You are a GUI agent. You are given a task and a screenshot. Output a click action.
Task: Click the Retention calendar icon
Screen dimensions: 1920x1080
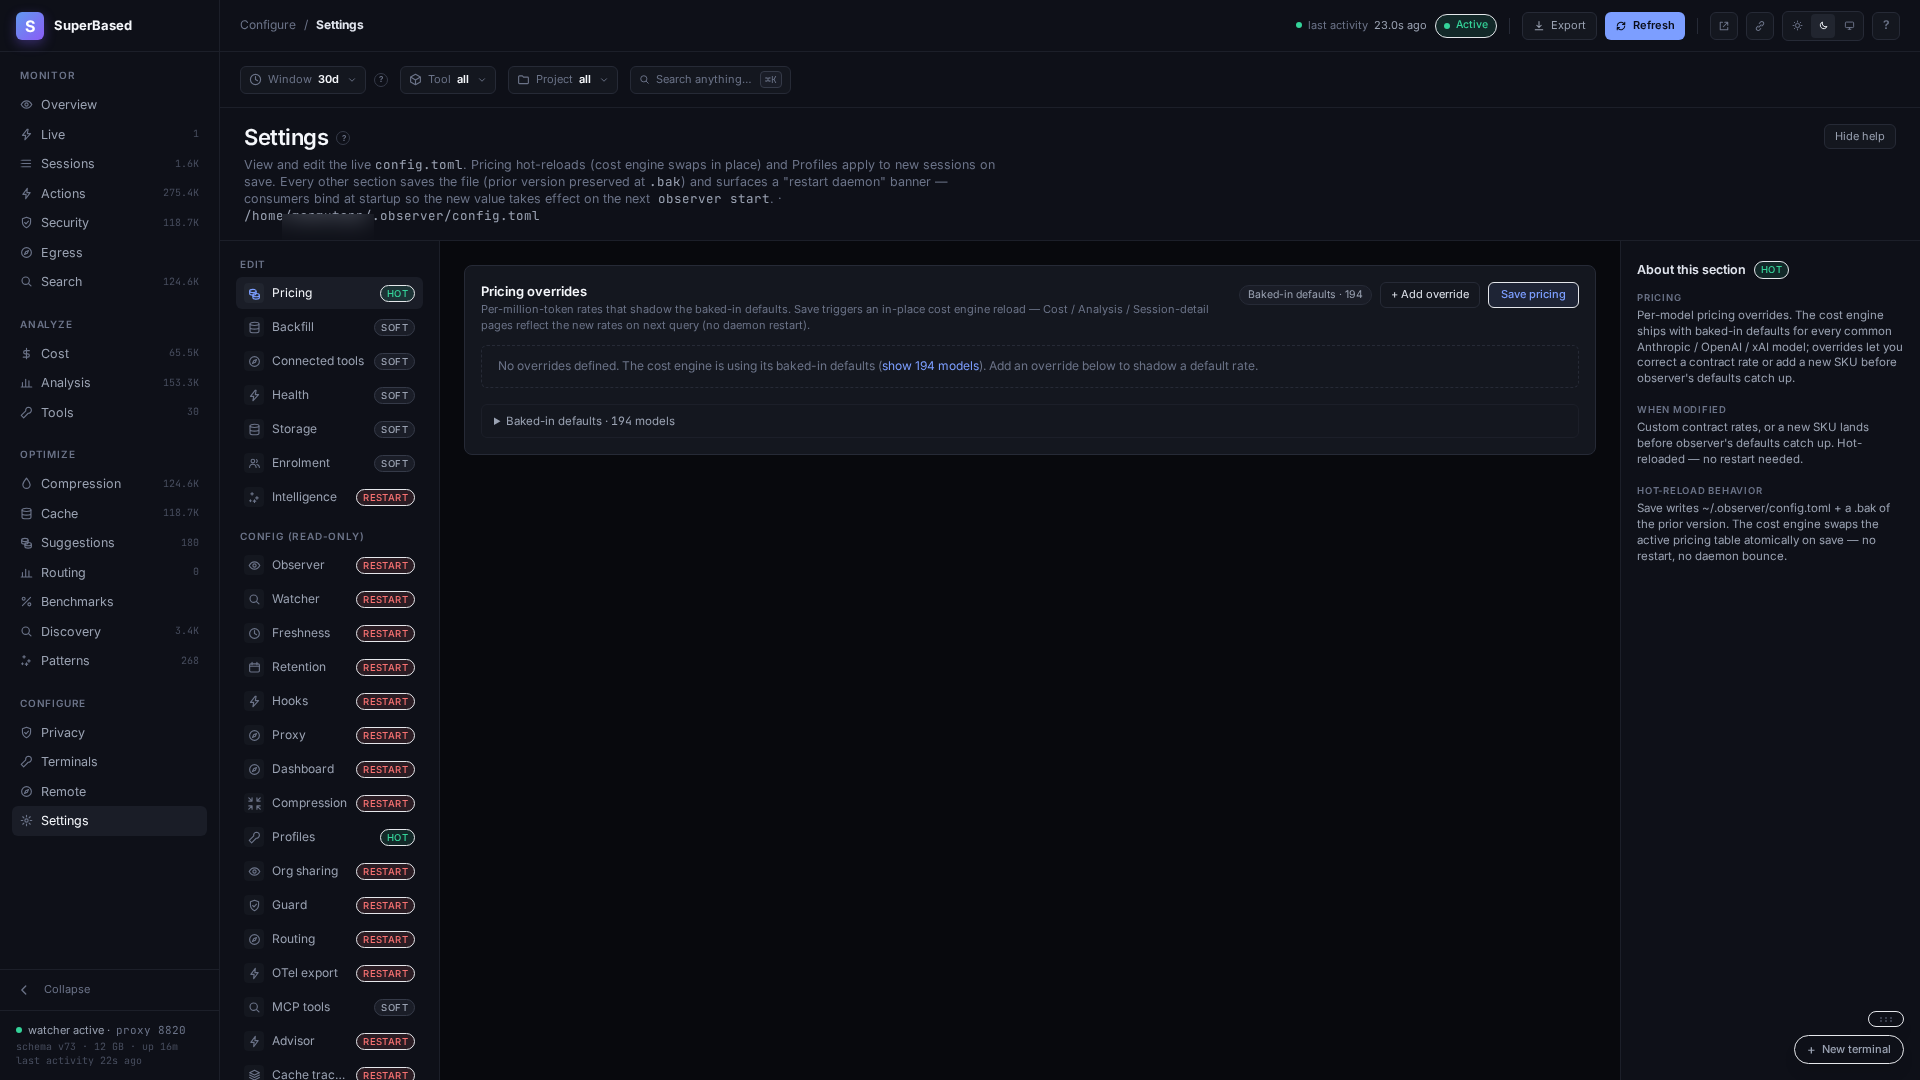(x=254, y=668)
